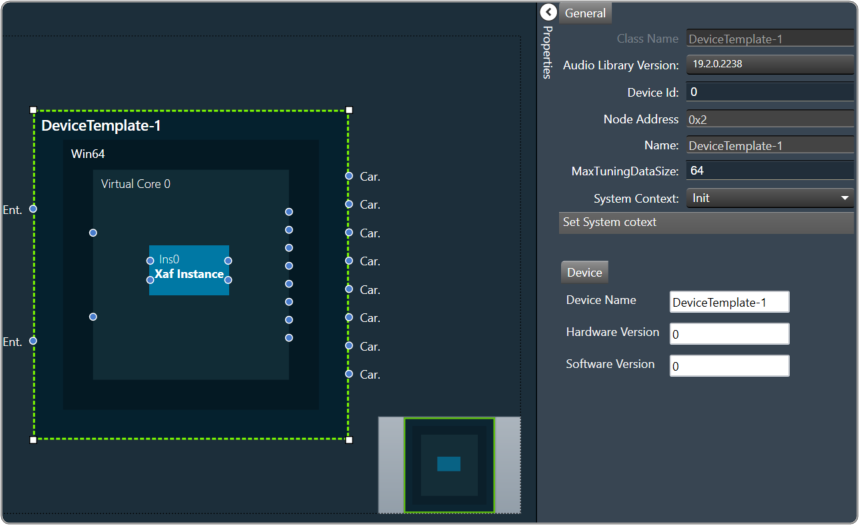Click the Ins0 label on the instance
The width and height of the screenshot is (859, 525).
pyautogui.click(x=169, y=259)
